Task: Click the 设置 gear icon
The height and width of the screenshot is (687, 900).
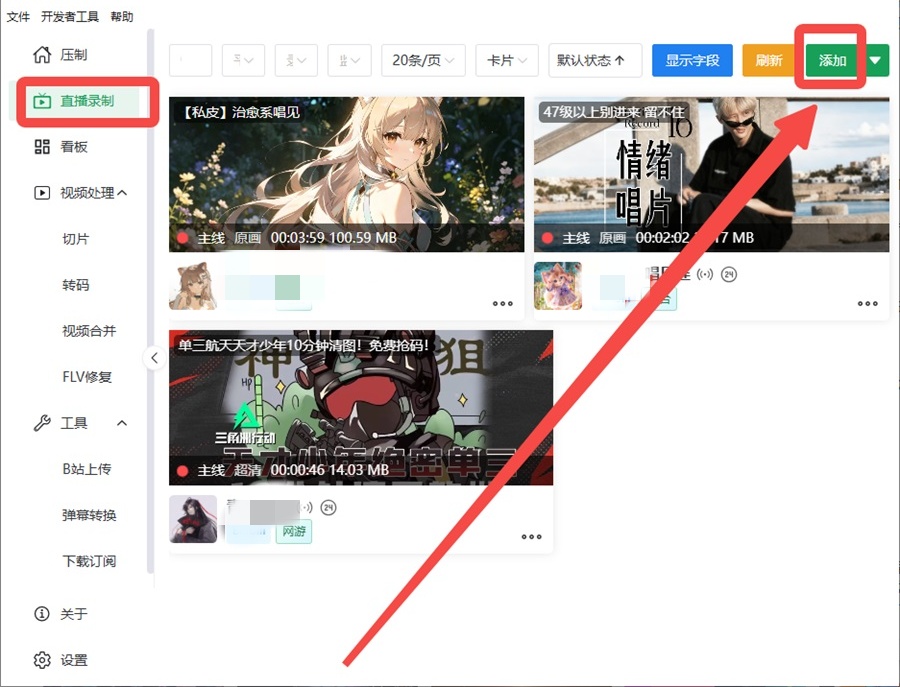Action: (x=42, y=660)
